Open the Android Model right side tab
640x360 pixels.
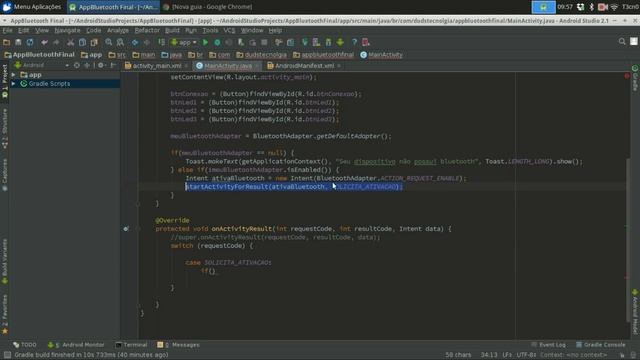coord(635,312)
